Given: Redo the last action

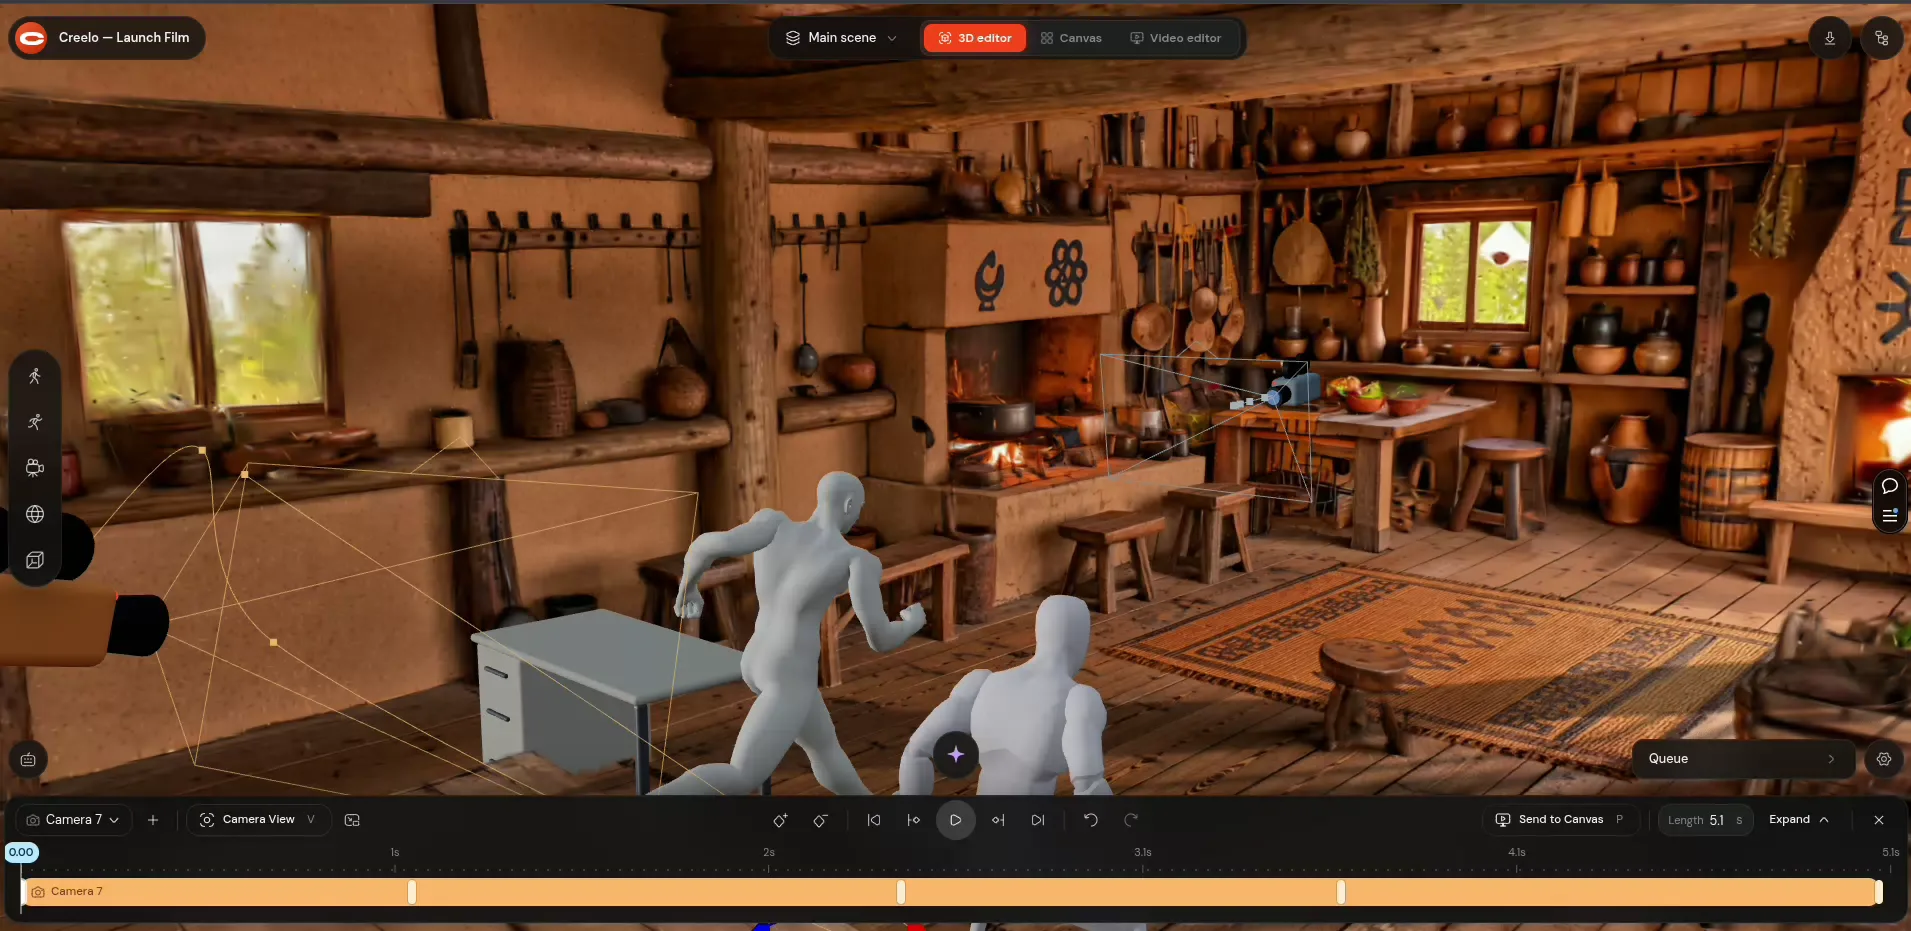Looking at the screenshot, I should [x=1131, y=820].
